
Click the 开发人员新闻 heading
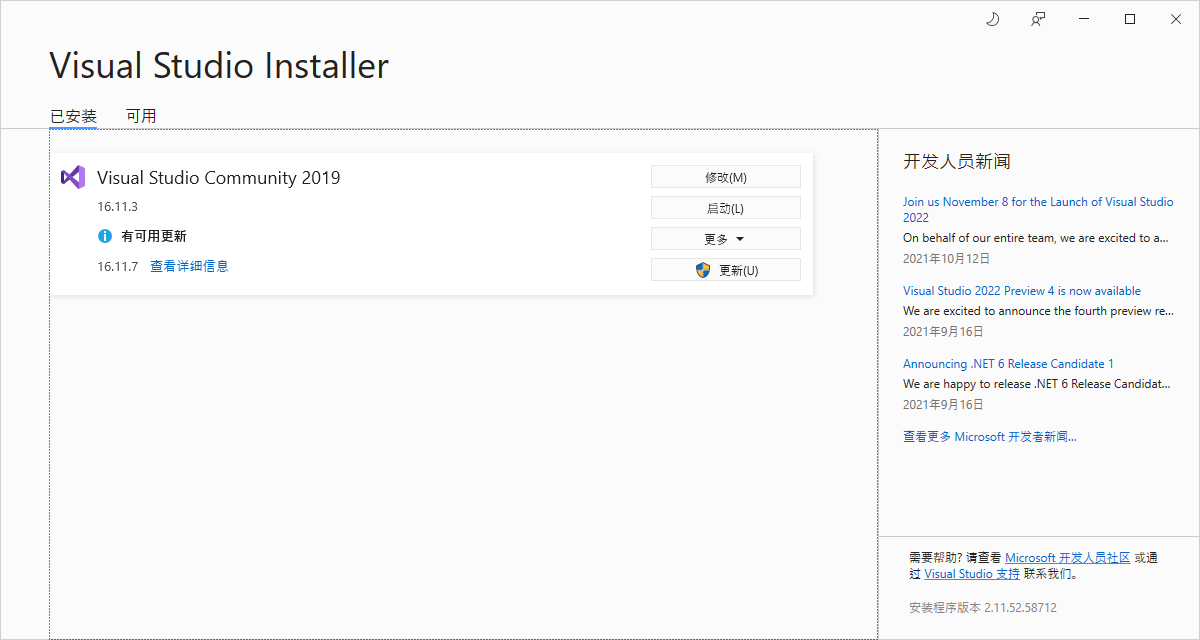957,161
